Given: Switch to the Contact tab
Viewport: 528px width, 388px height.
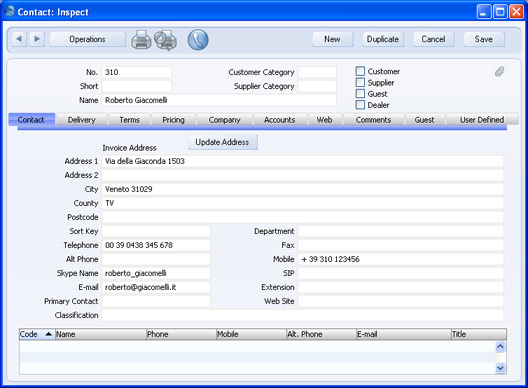Looking at the screenshot, I should point(31,120).
